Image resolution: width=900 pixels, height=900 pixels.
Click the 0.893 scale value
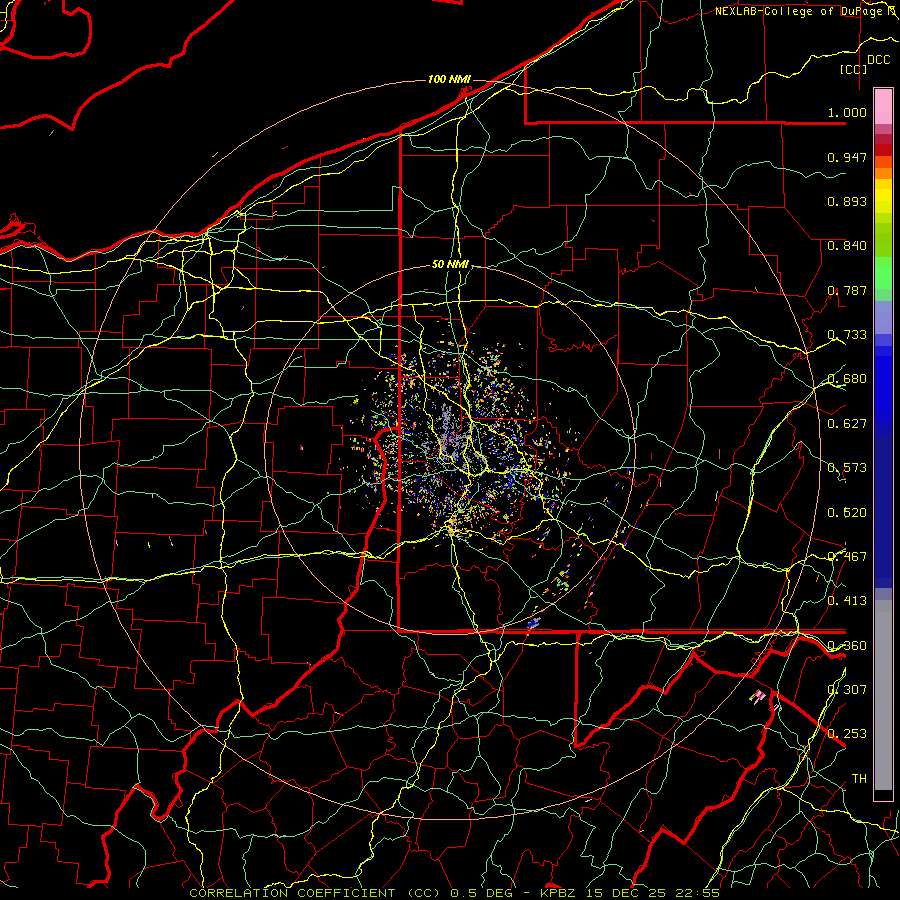(x=847, y=201)
